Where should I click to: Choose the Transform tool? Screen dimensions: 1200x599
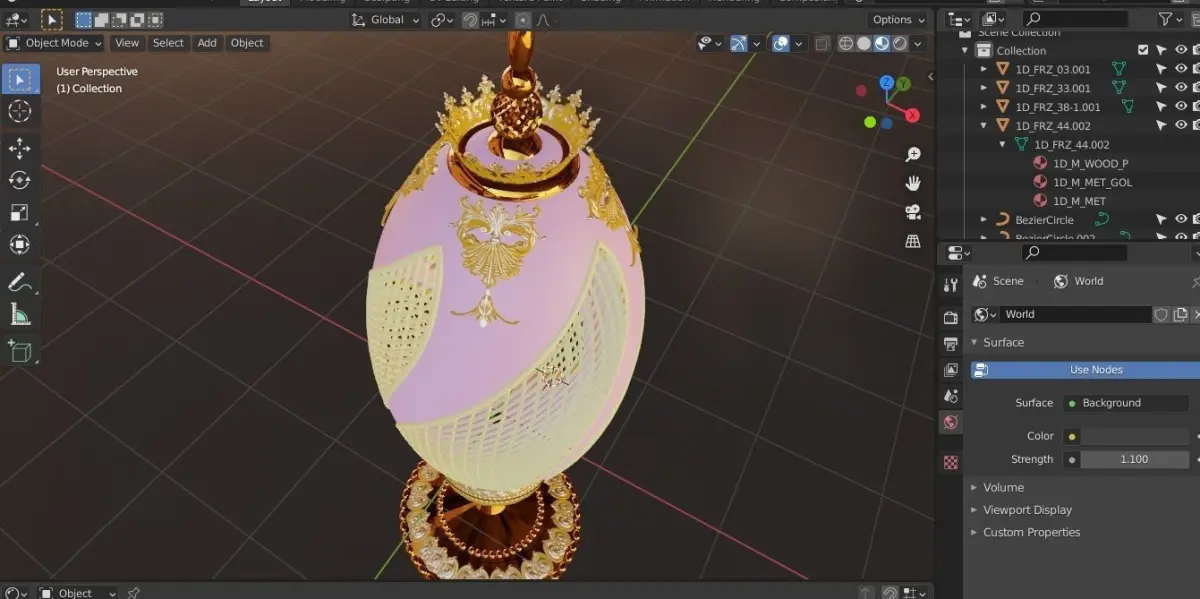(20, 245)
